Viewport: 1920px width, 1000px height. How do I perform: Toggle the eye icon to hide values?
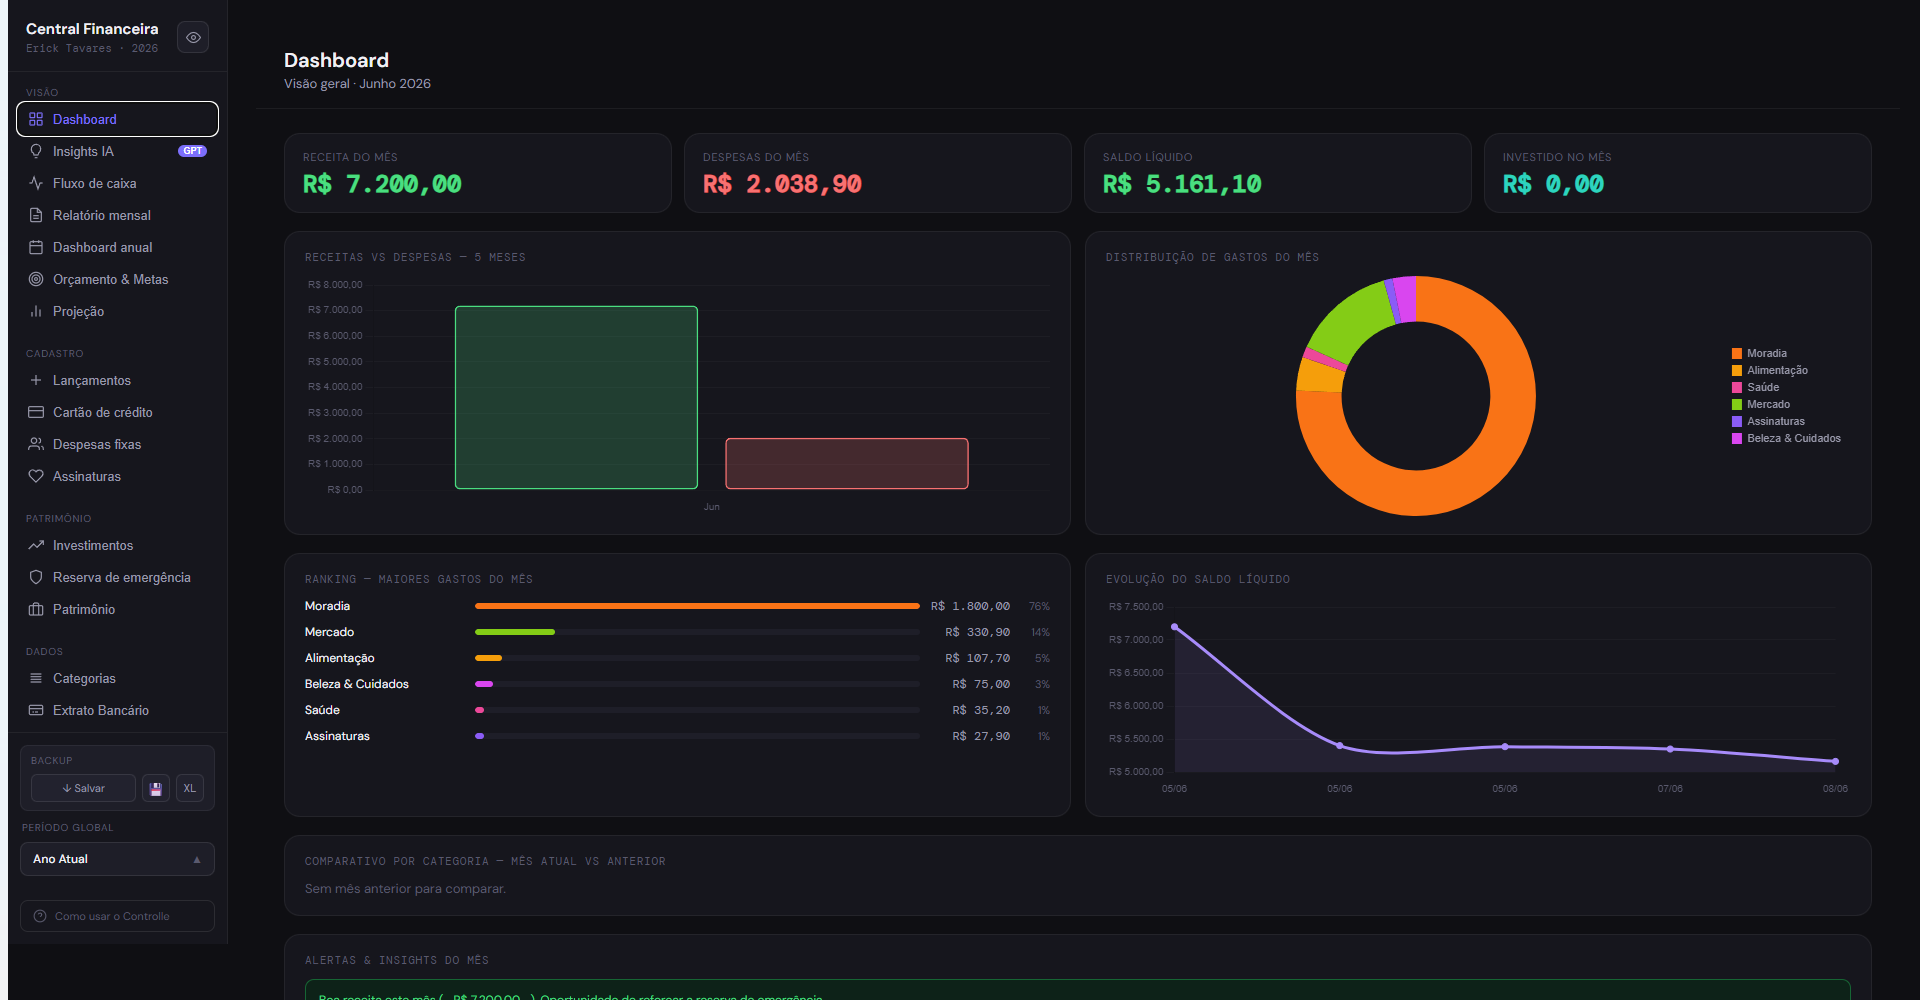[193, 37]
